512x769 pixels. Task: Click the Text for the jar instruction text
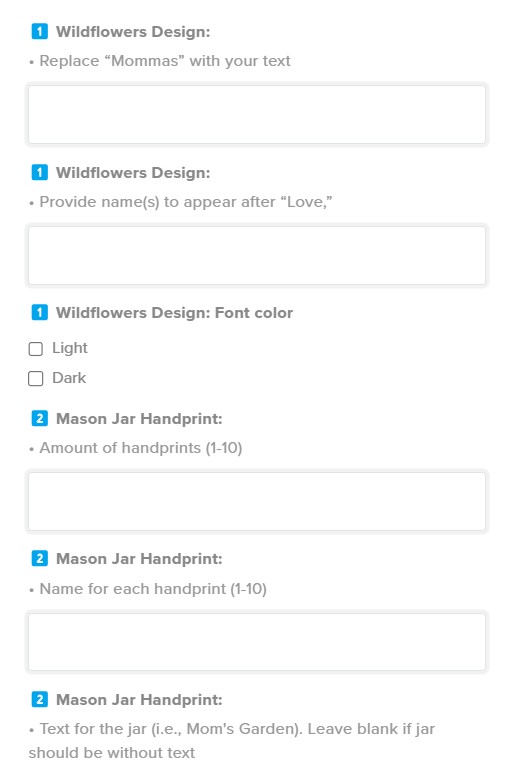(231, 741)
